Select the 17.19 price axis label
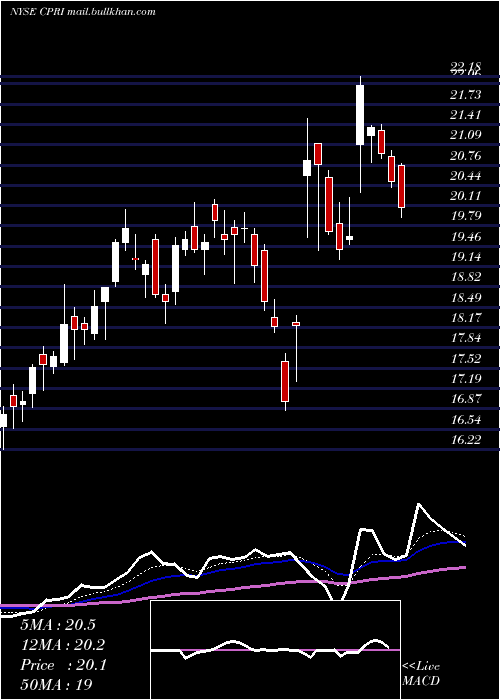500x700 pixels. pos(466,378)
